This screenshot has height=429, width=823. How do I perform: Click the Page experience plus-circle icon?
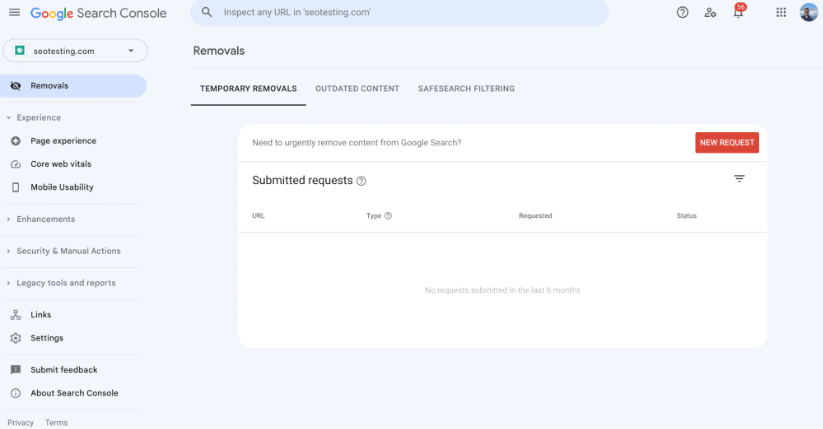(16, 141)
